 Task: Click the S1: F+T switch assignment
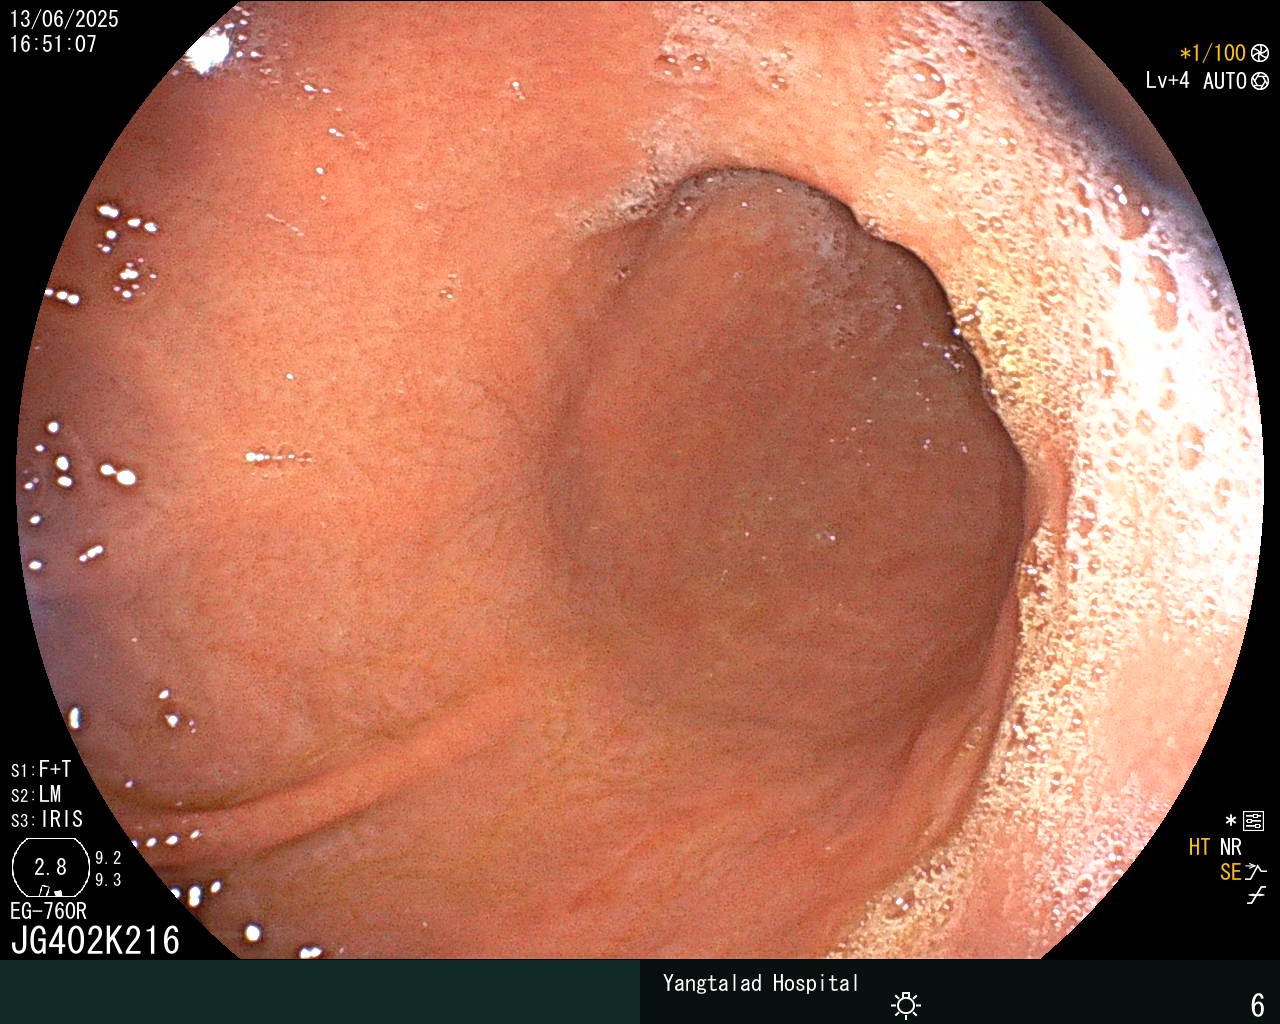41,770
